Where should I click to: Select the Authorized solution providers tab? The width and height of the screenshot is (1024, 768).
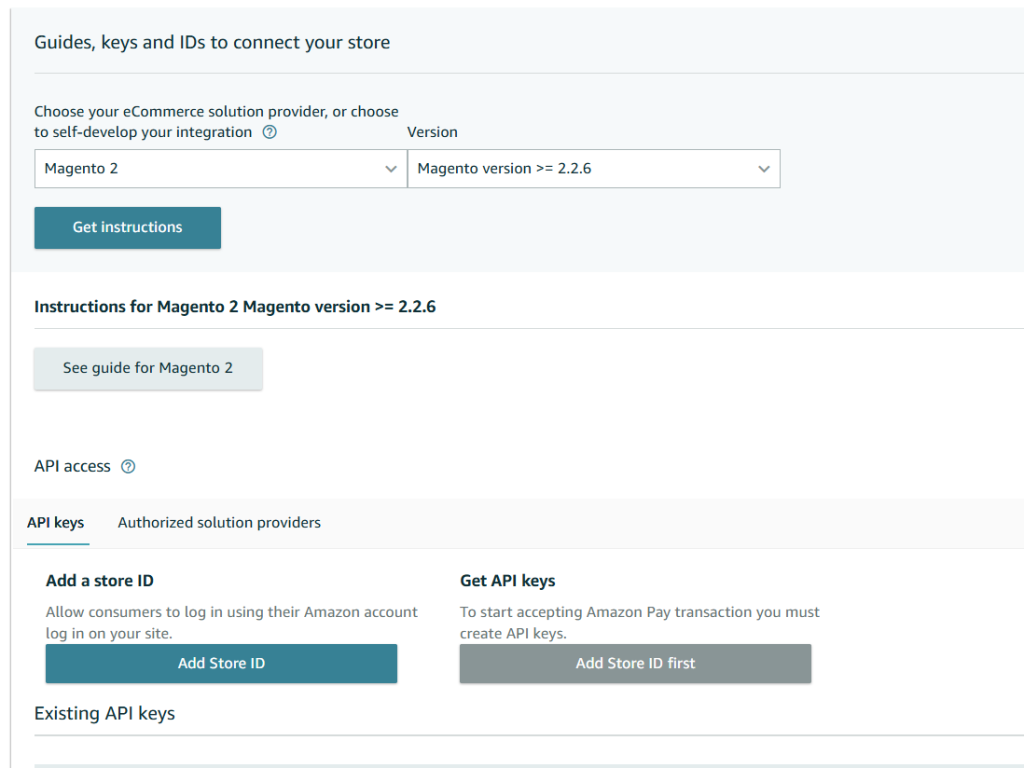219,523
